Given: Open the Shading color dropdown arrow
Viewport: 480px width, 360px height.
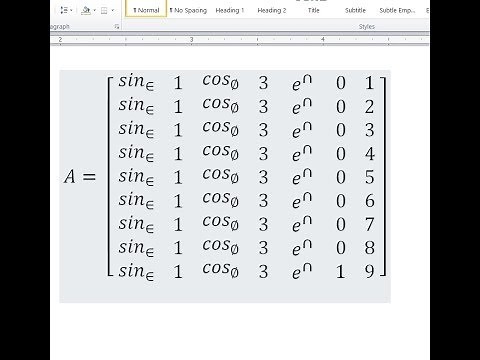Looking at the screenshot, I should 94,10.
